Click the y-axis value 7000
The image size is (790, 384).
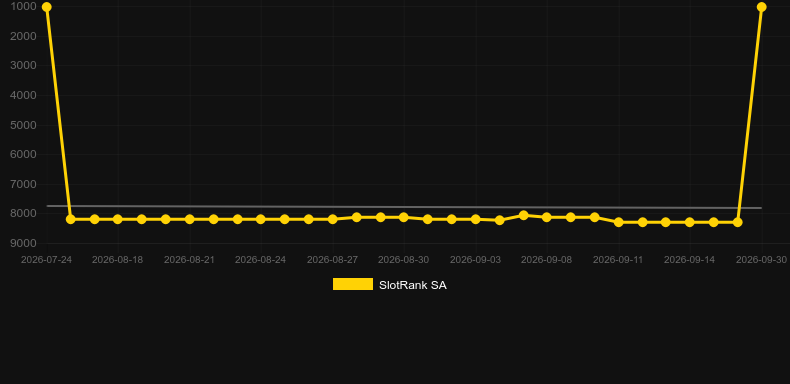tap(23, 184)
